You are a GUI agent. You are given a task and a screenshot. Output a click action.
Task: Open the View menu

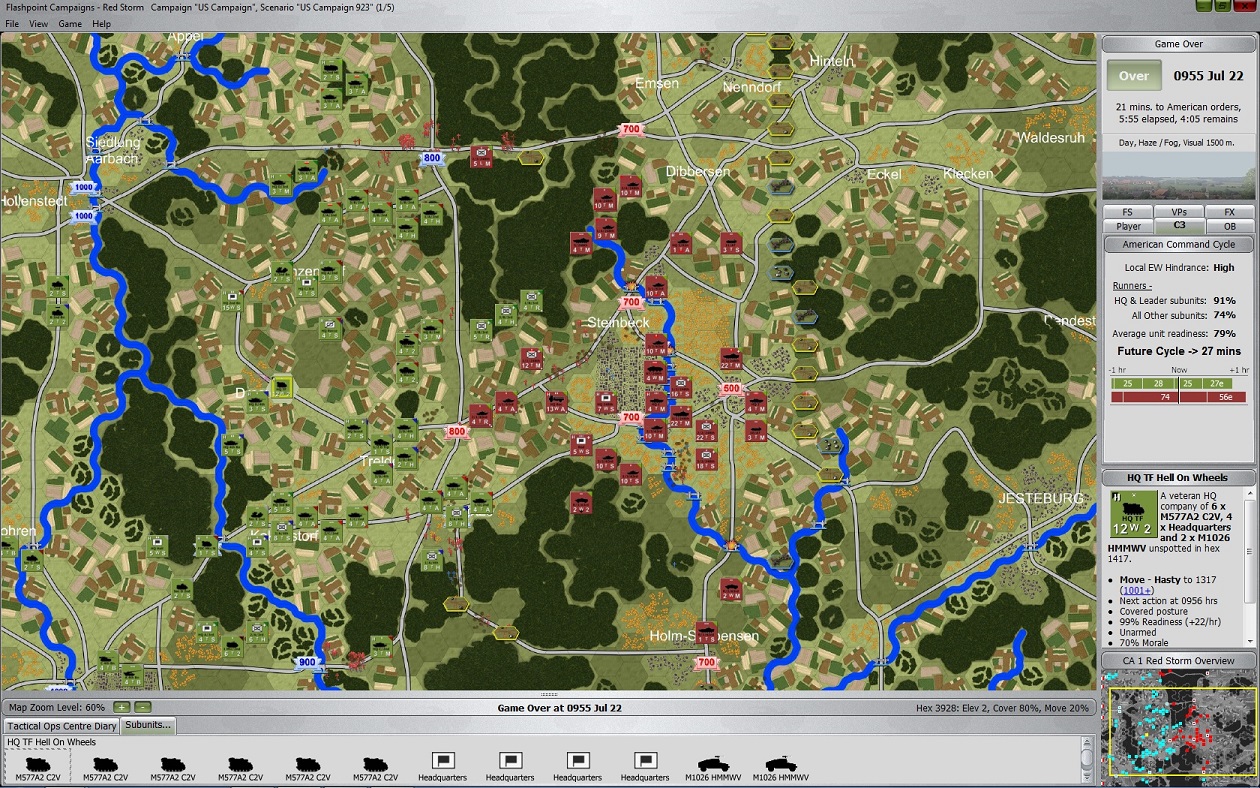click(x=38, y=23)
